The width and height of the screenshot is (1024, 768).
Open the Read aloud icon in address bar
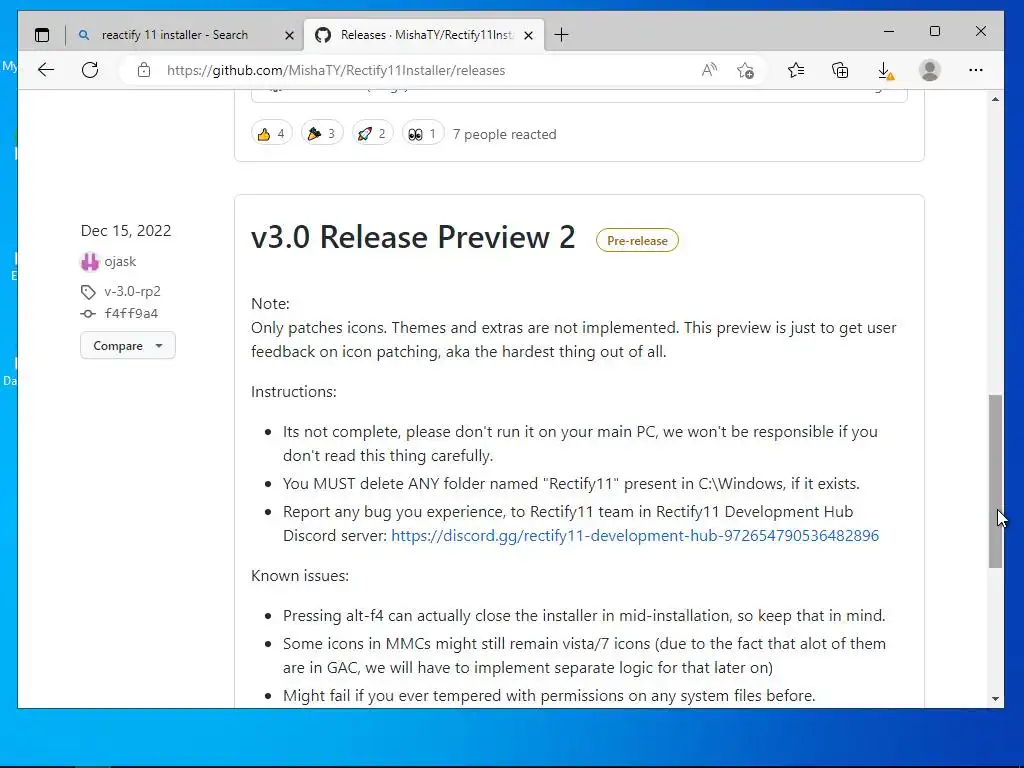tap(709, 70)
